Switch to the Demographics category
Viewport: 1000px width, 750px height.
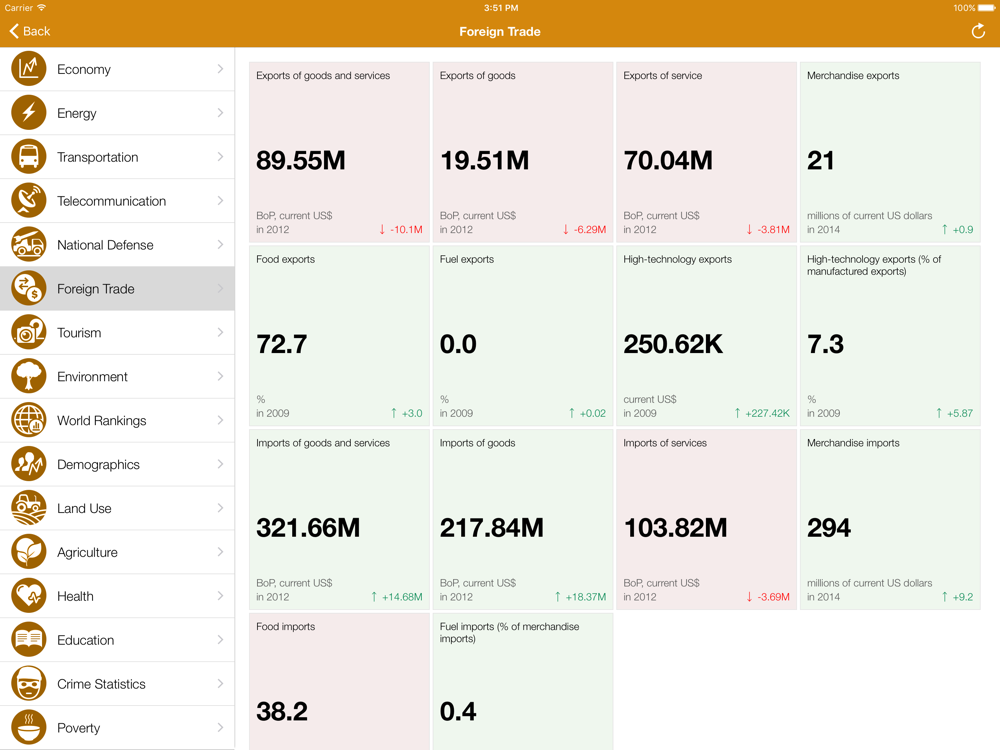[x=117, y=464]
